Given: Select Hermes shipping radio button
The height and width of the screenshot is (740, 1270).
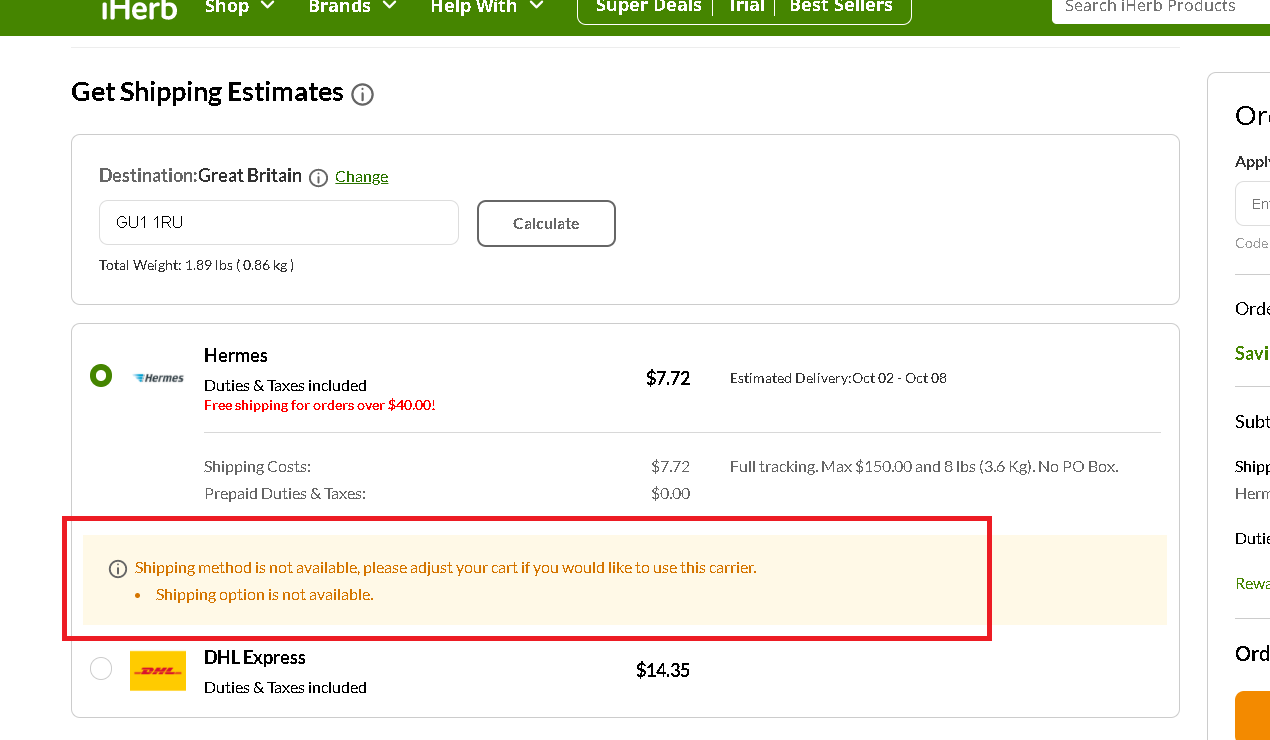Looking at the screenshot, I should [x=101, y=376].
